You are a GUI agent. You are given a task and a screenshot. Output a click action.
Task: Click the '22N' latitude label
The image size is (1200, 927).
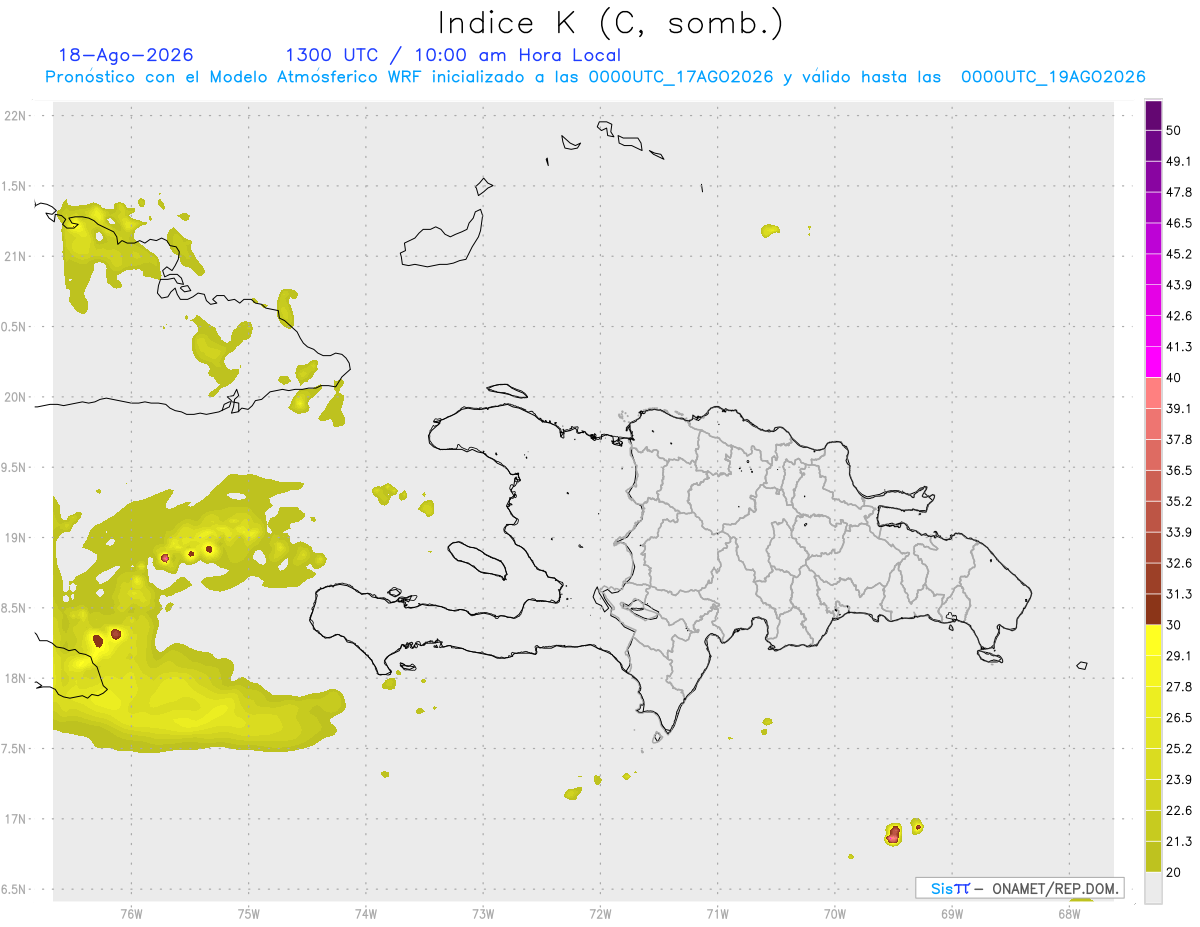[16, 116]
